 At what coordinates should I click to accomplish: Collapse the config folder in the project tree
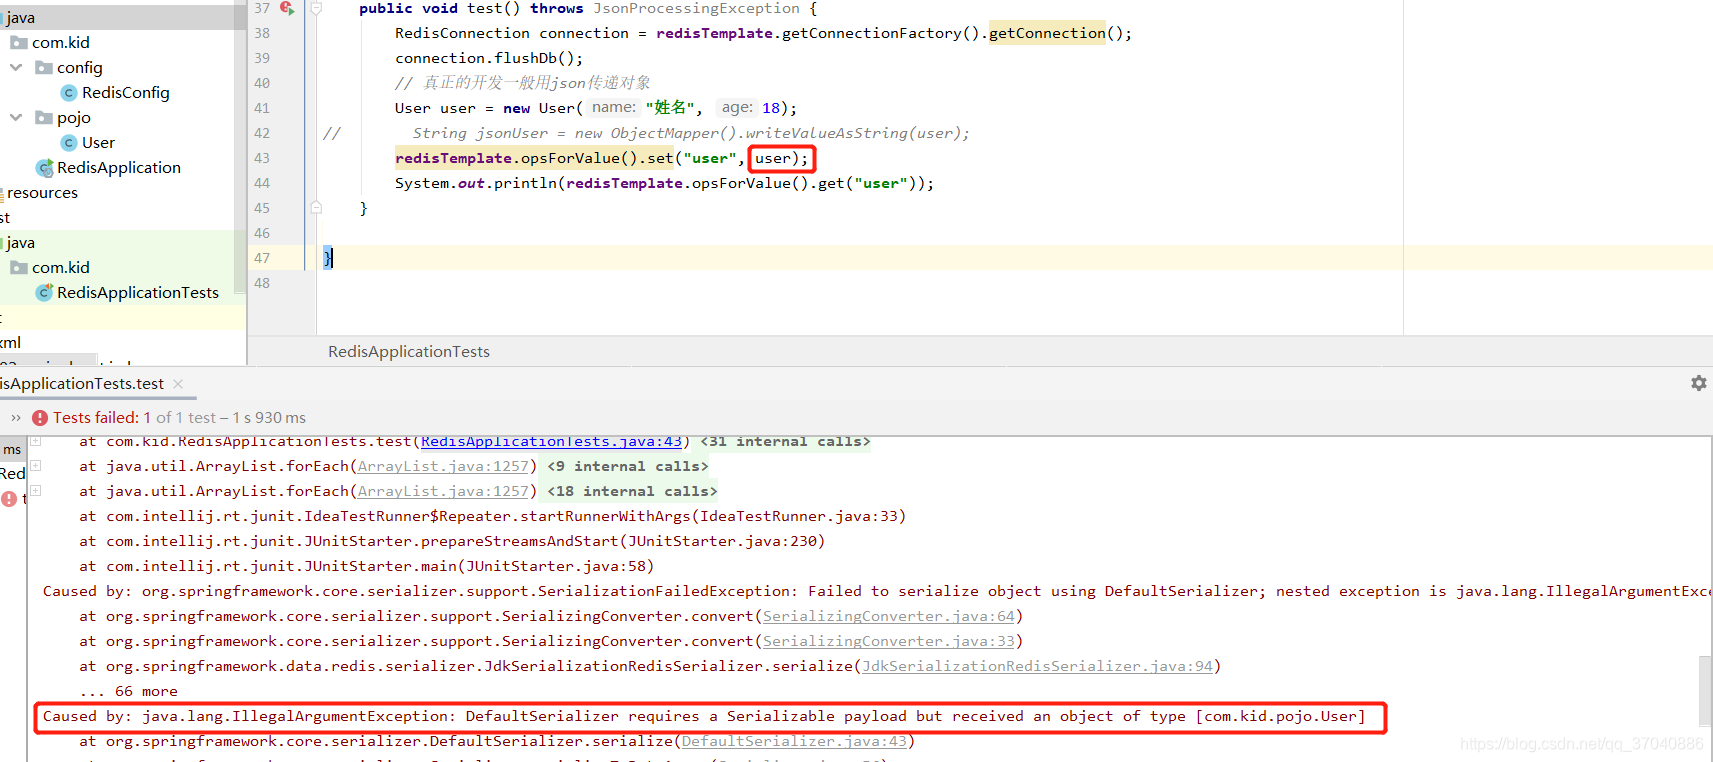(16, 67)
